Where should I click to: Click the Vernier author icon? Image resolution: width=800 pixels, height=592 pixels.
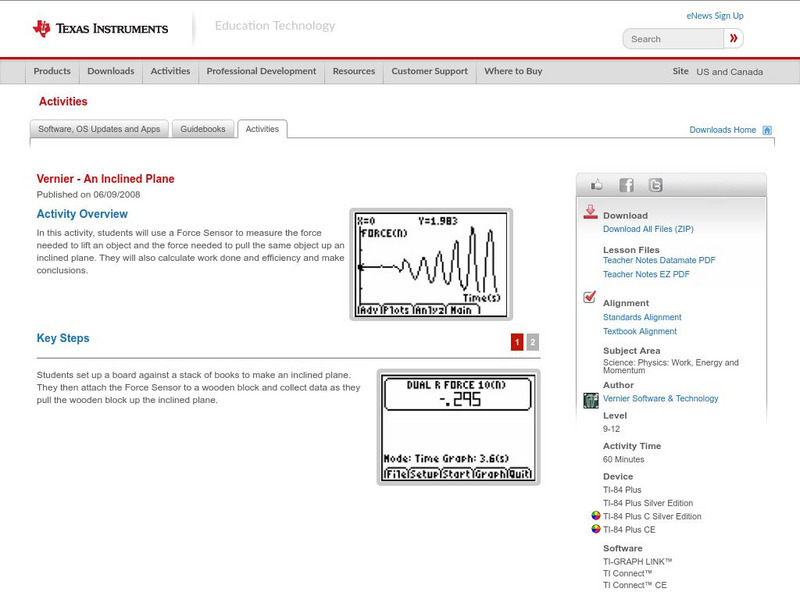tap(591, 400)
